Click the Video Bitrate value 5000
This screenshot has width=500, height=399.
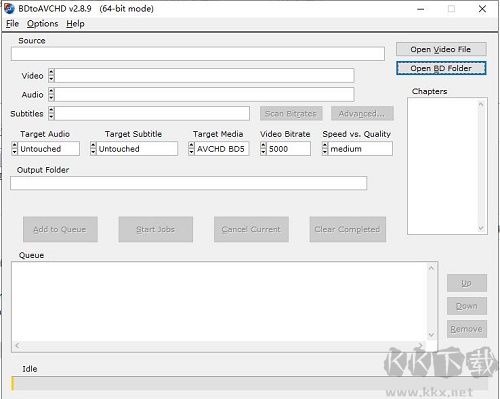coord(289,149)
